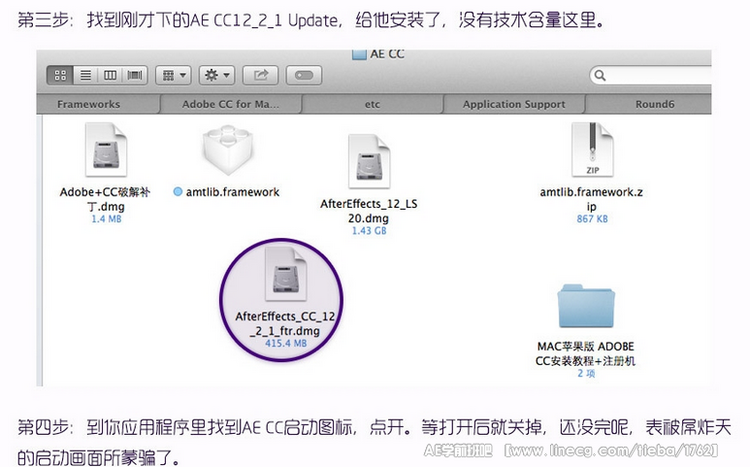Click the AfterEffects_CC_12_2_1_ftr.dmg file name
Screen dimensions: 750x467
285,323
